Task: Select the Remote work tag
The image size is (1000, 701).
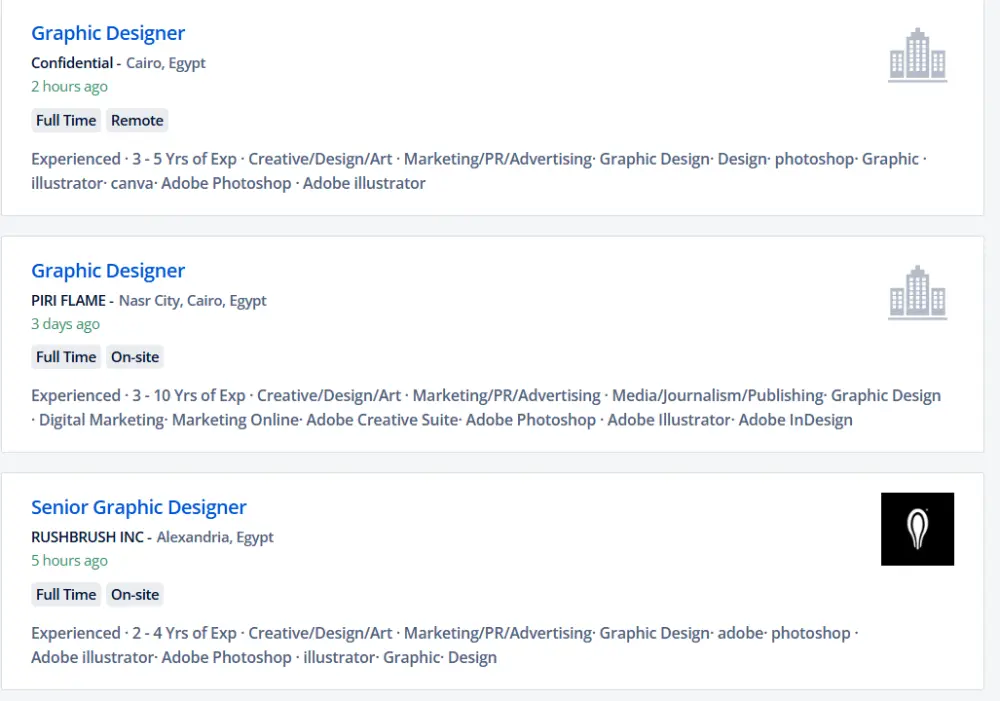Action: pos(137,120)
